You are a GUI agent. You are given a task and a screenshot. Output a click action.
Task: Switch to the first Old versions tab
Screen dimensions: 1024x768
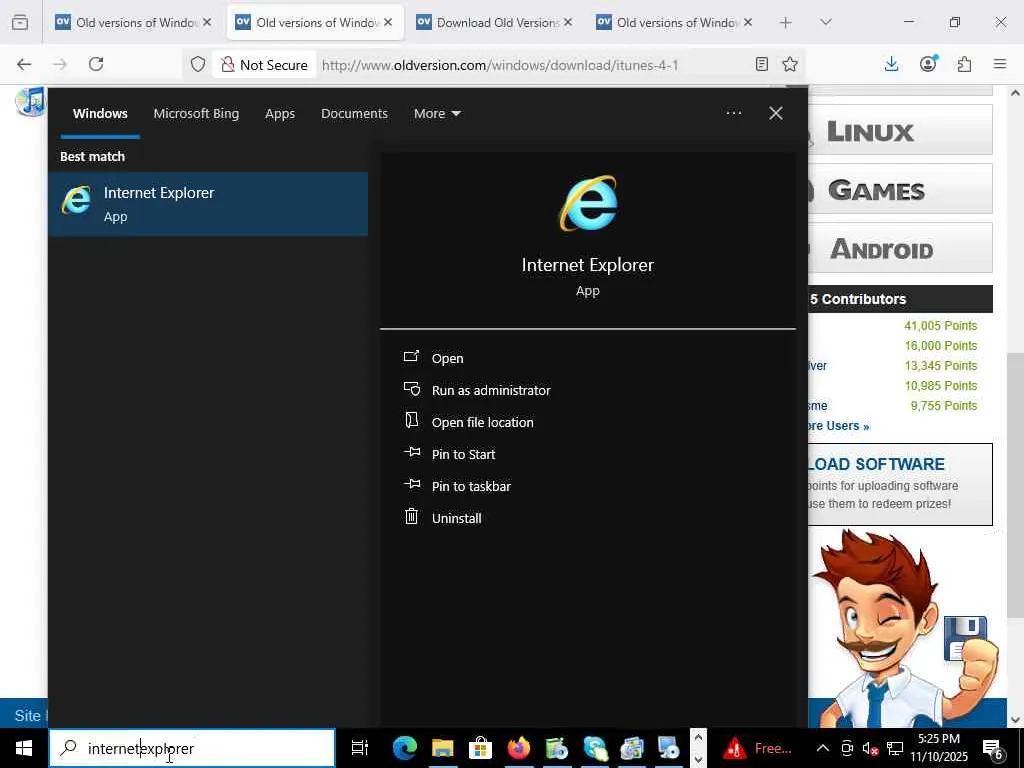click(133, 22)
